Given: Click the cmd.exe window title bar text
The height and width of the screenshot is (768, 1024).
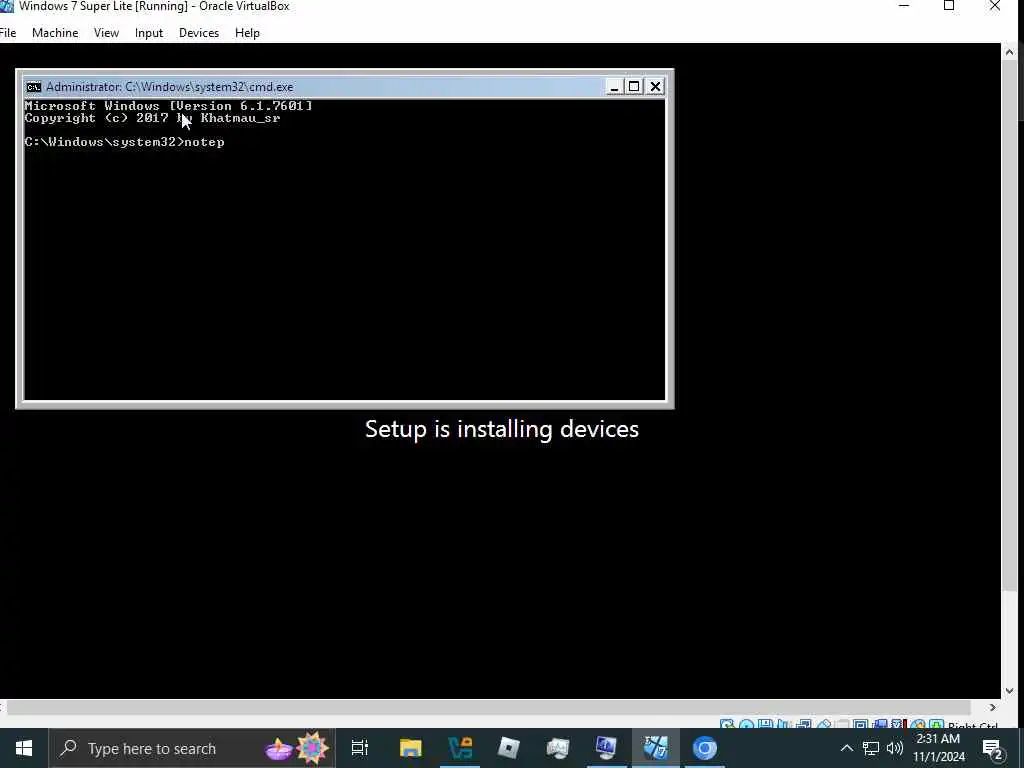Looking at the screenshot, I should coord(170,87).
